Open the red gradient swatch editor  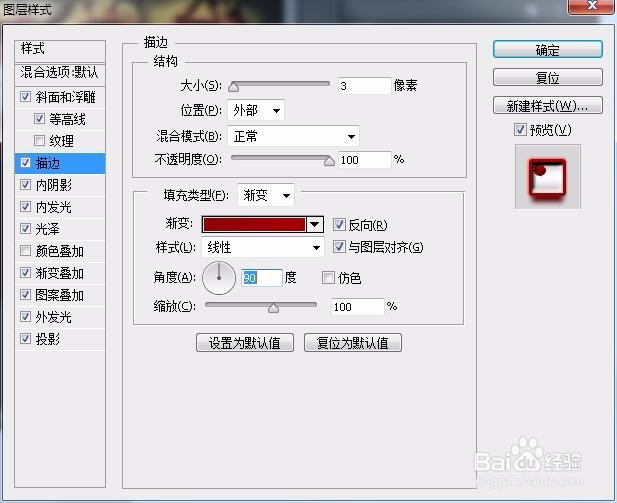[x=254, y=225]
